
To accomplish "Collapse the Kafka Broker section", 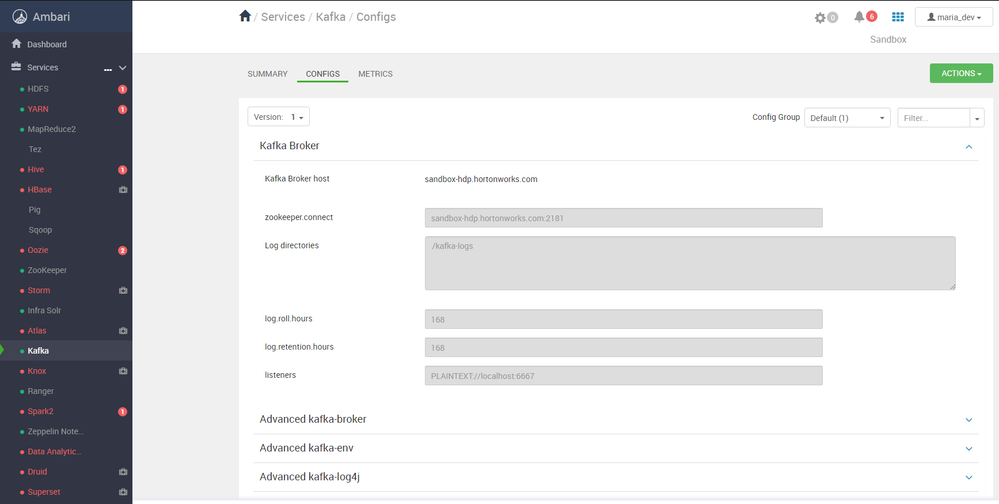I will click(968, 147).
